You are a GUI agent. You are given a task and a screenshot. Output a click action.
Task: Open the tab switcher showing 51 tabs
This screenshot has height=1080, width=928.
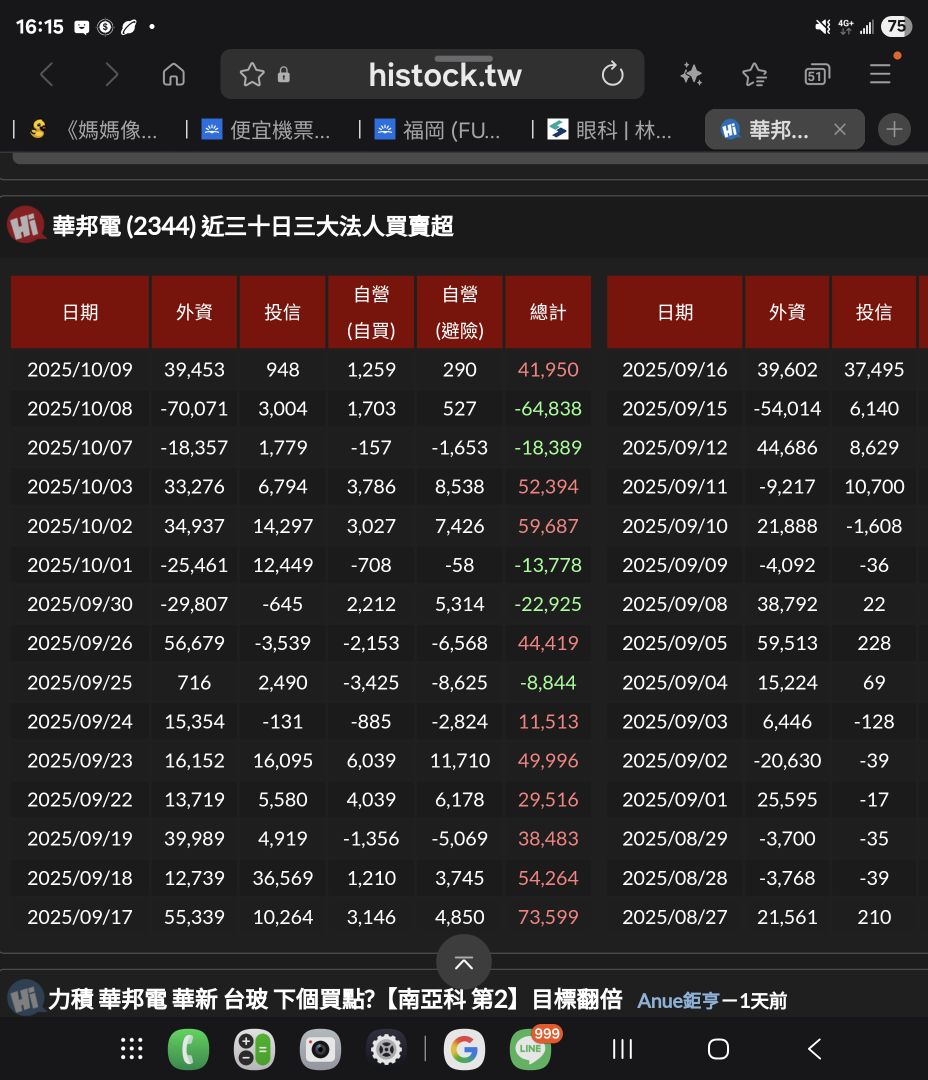click(817, 74)
